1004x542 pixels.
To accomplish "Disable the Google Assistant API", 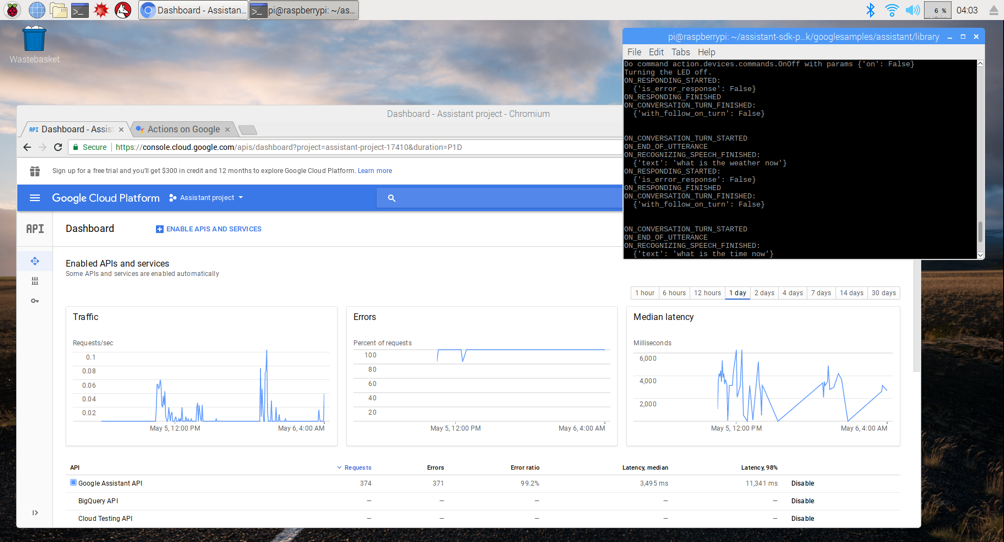I will click(x=802, y=484).
